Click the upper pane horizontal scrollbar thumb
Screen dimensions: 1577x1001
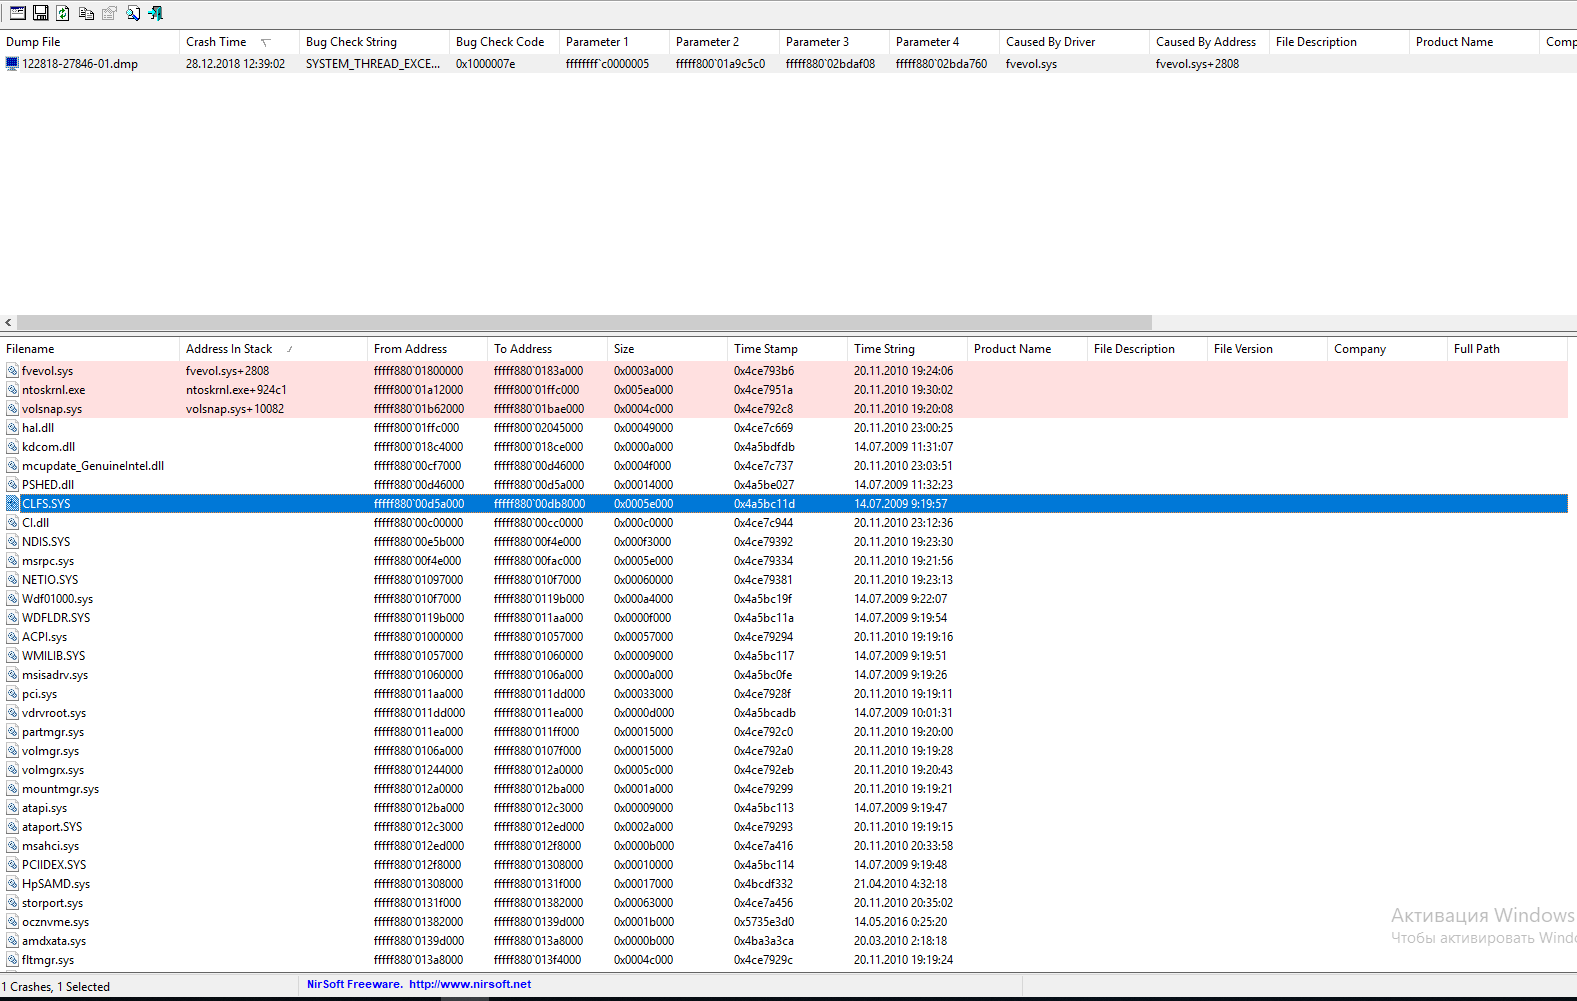(584, 323)
